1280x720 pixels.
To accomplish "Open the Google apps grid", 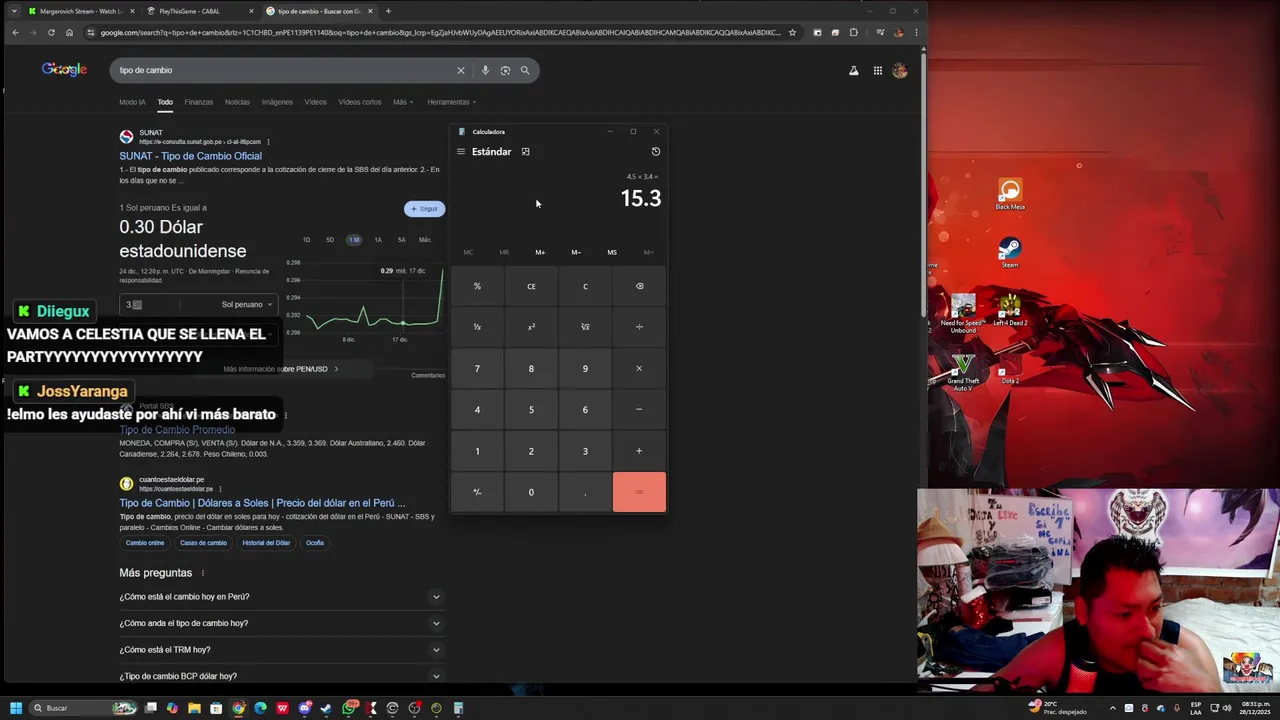I will [x=878, y=70].
